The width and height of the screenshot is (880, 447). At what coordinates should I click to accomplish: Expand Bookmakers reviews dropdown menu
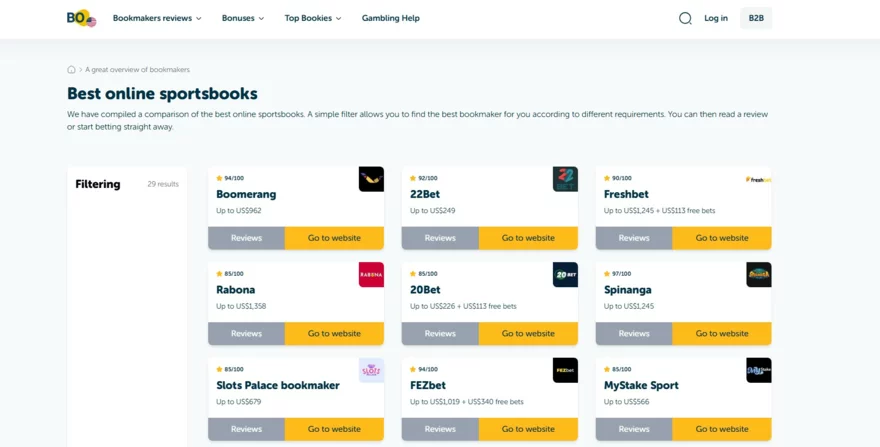pos(157,18)
